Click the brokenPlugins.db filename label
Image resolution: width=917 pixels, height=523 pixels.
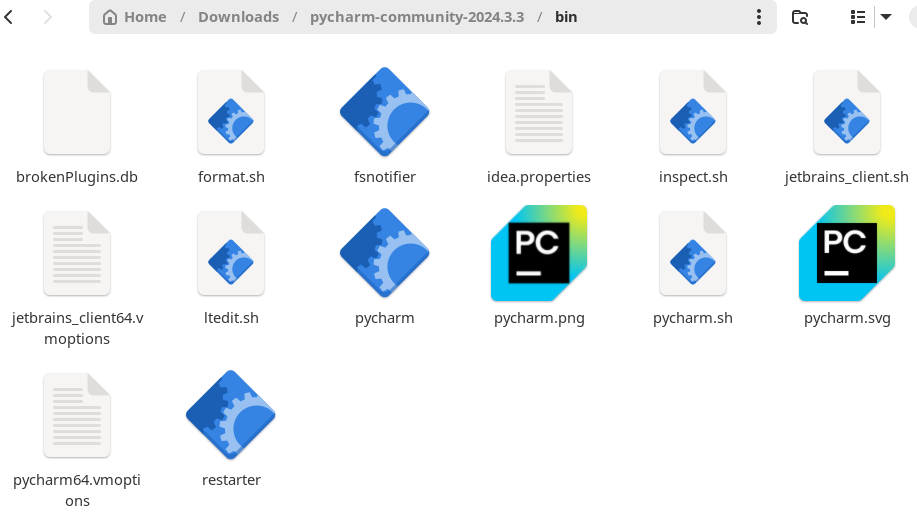(x=77, y=177)
